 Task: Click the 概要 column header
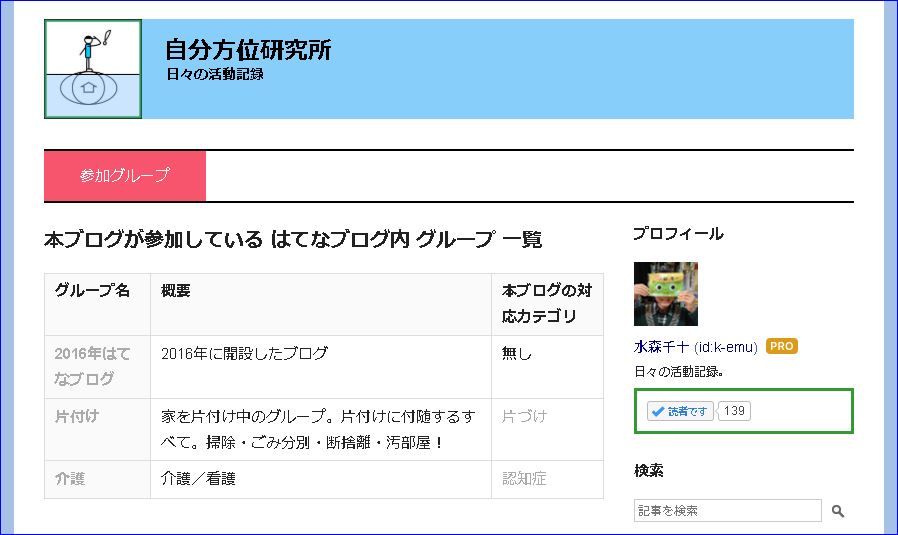(x=321, y=304)
